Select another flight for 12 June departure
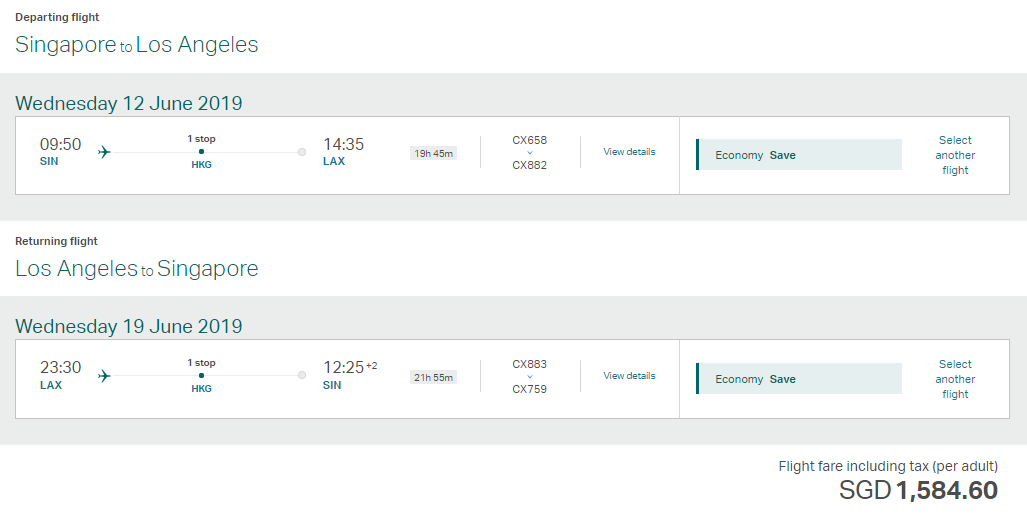 955,155
